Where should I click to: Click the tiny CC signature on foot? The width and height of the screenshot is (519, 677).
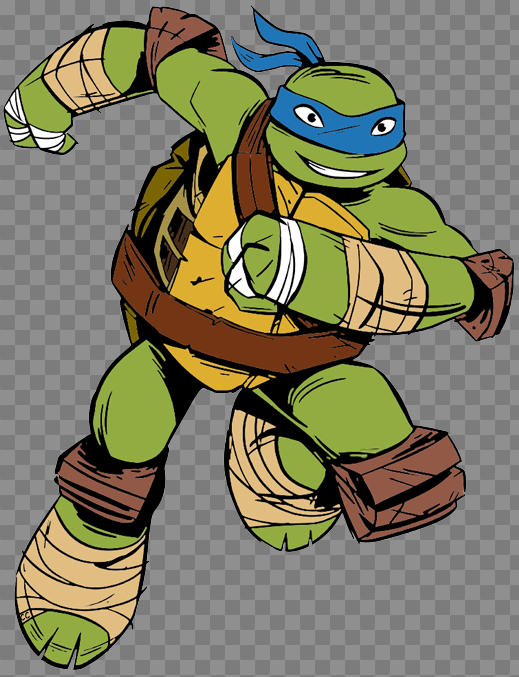pyautogui.click(x=25, y=616)
